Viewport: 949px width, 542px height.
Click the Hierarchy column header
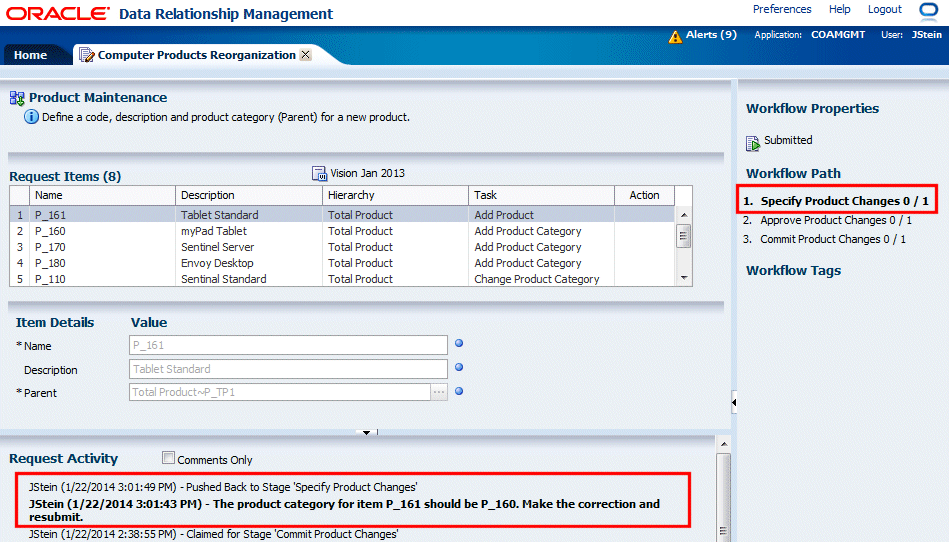(x=395, y=195)
